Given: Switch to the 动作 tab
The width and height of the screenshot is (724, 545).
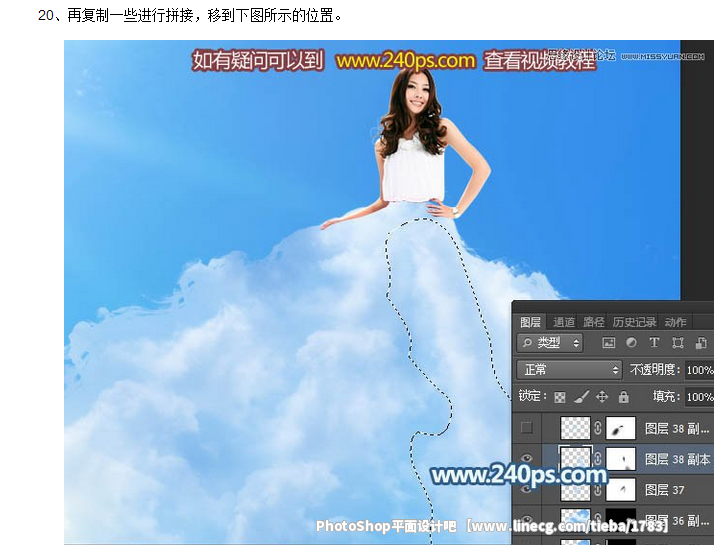Looking at the screenshot, I should pyautogui.click(x=676, y=322).
